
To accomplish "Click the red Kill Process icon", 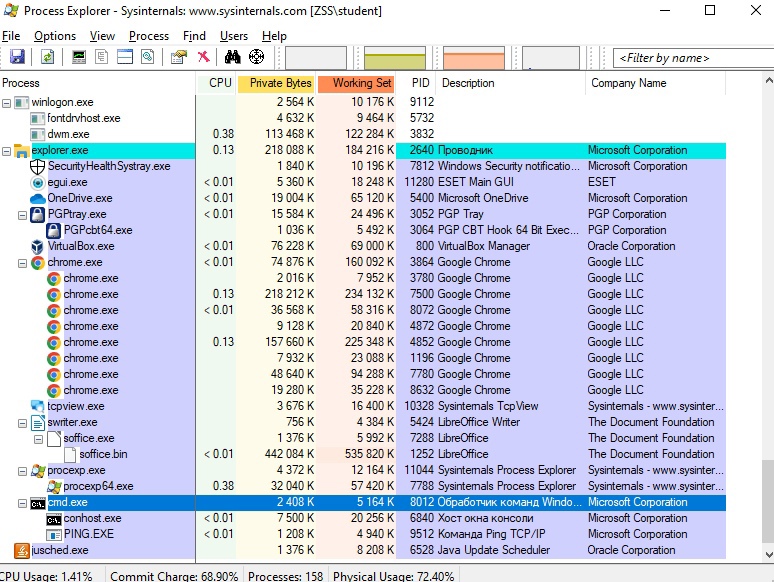I will (x=203, y=57).
